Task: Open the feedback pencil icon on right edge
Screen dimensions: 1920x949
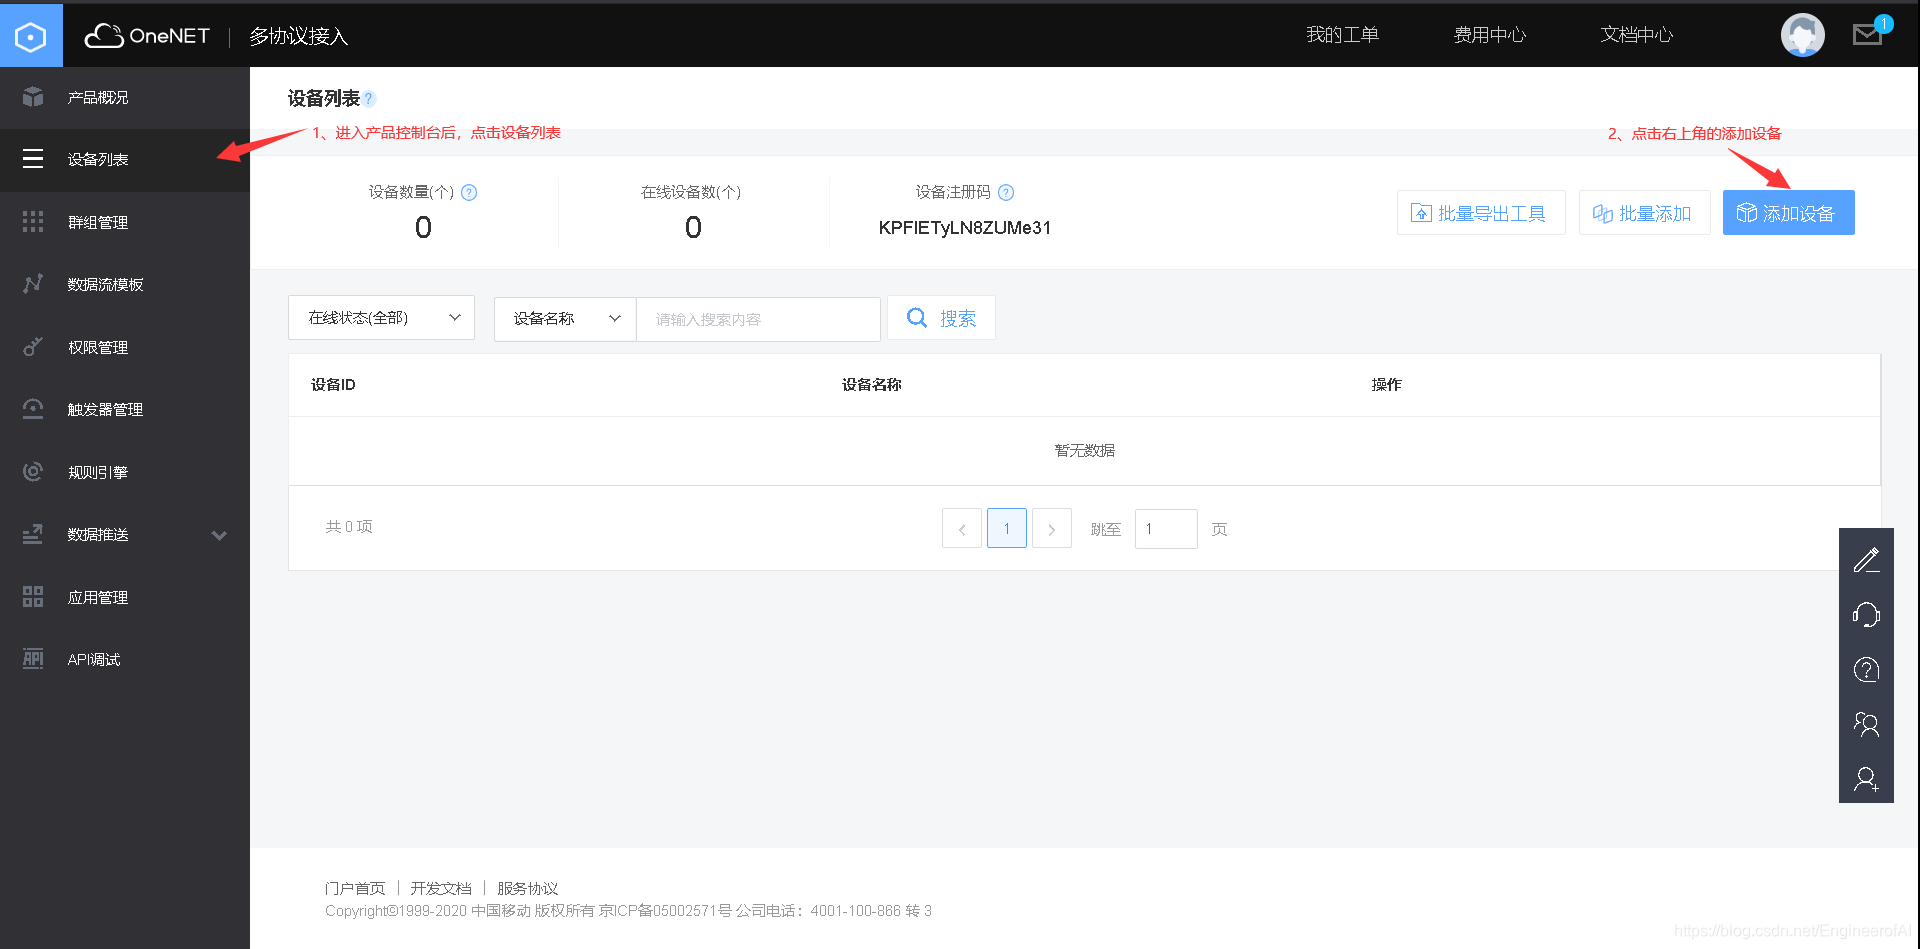Action: 1866,560
